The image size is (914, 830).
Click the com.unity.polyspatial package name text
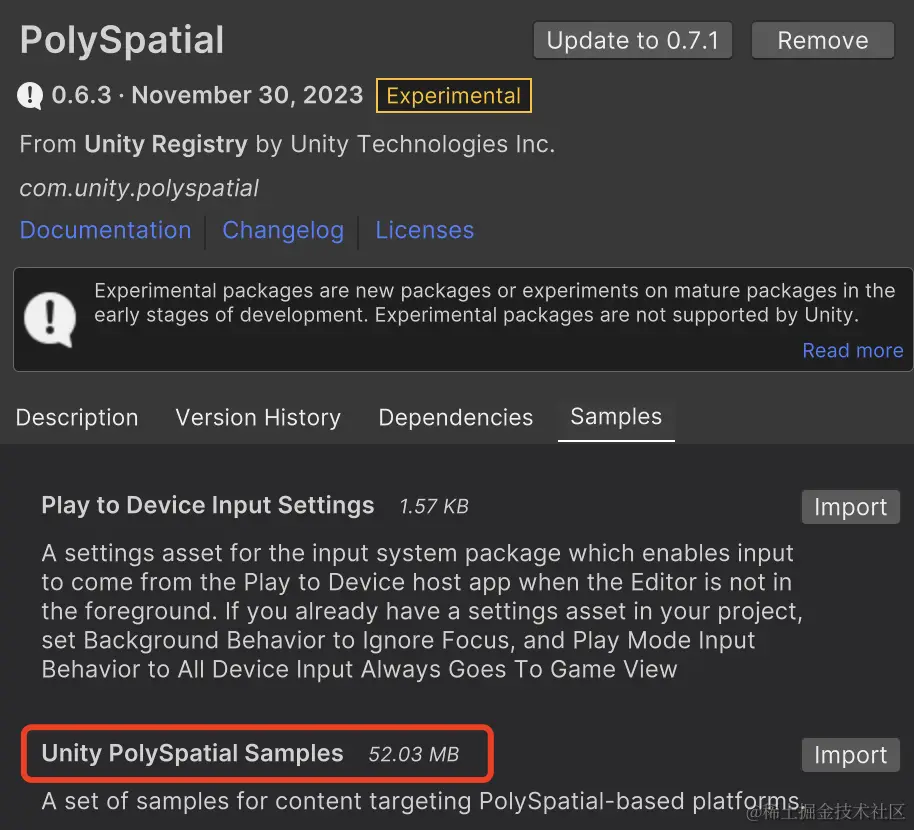pos(139,188)
